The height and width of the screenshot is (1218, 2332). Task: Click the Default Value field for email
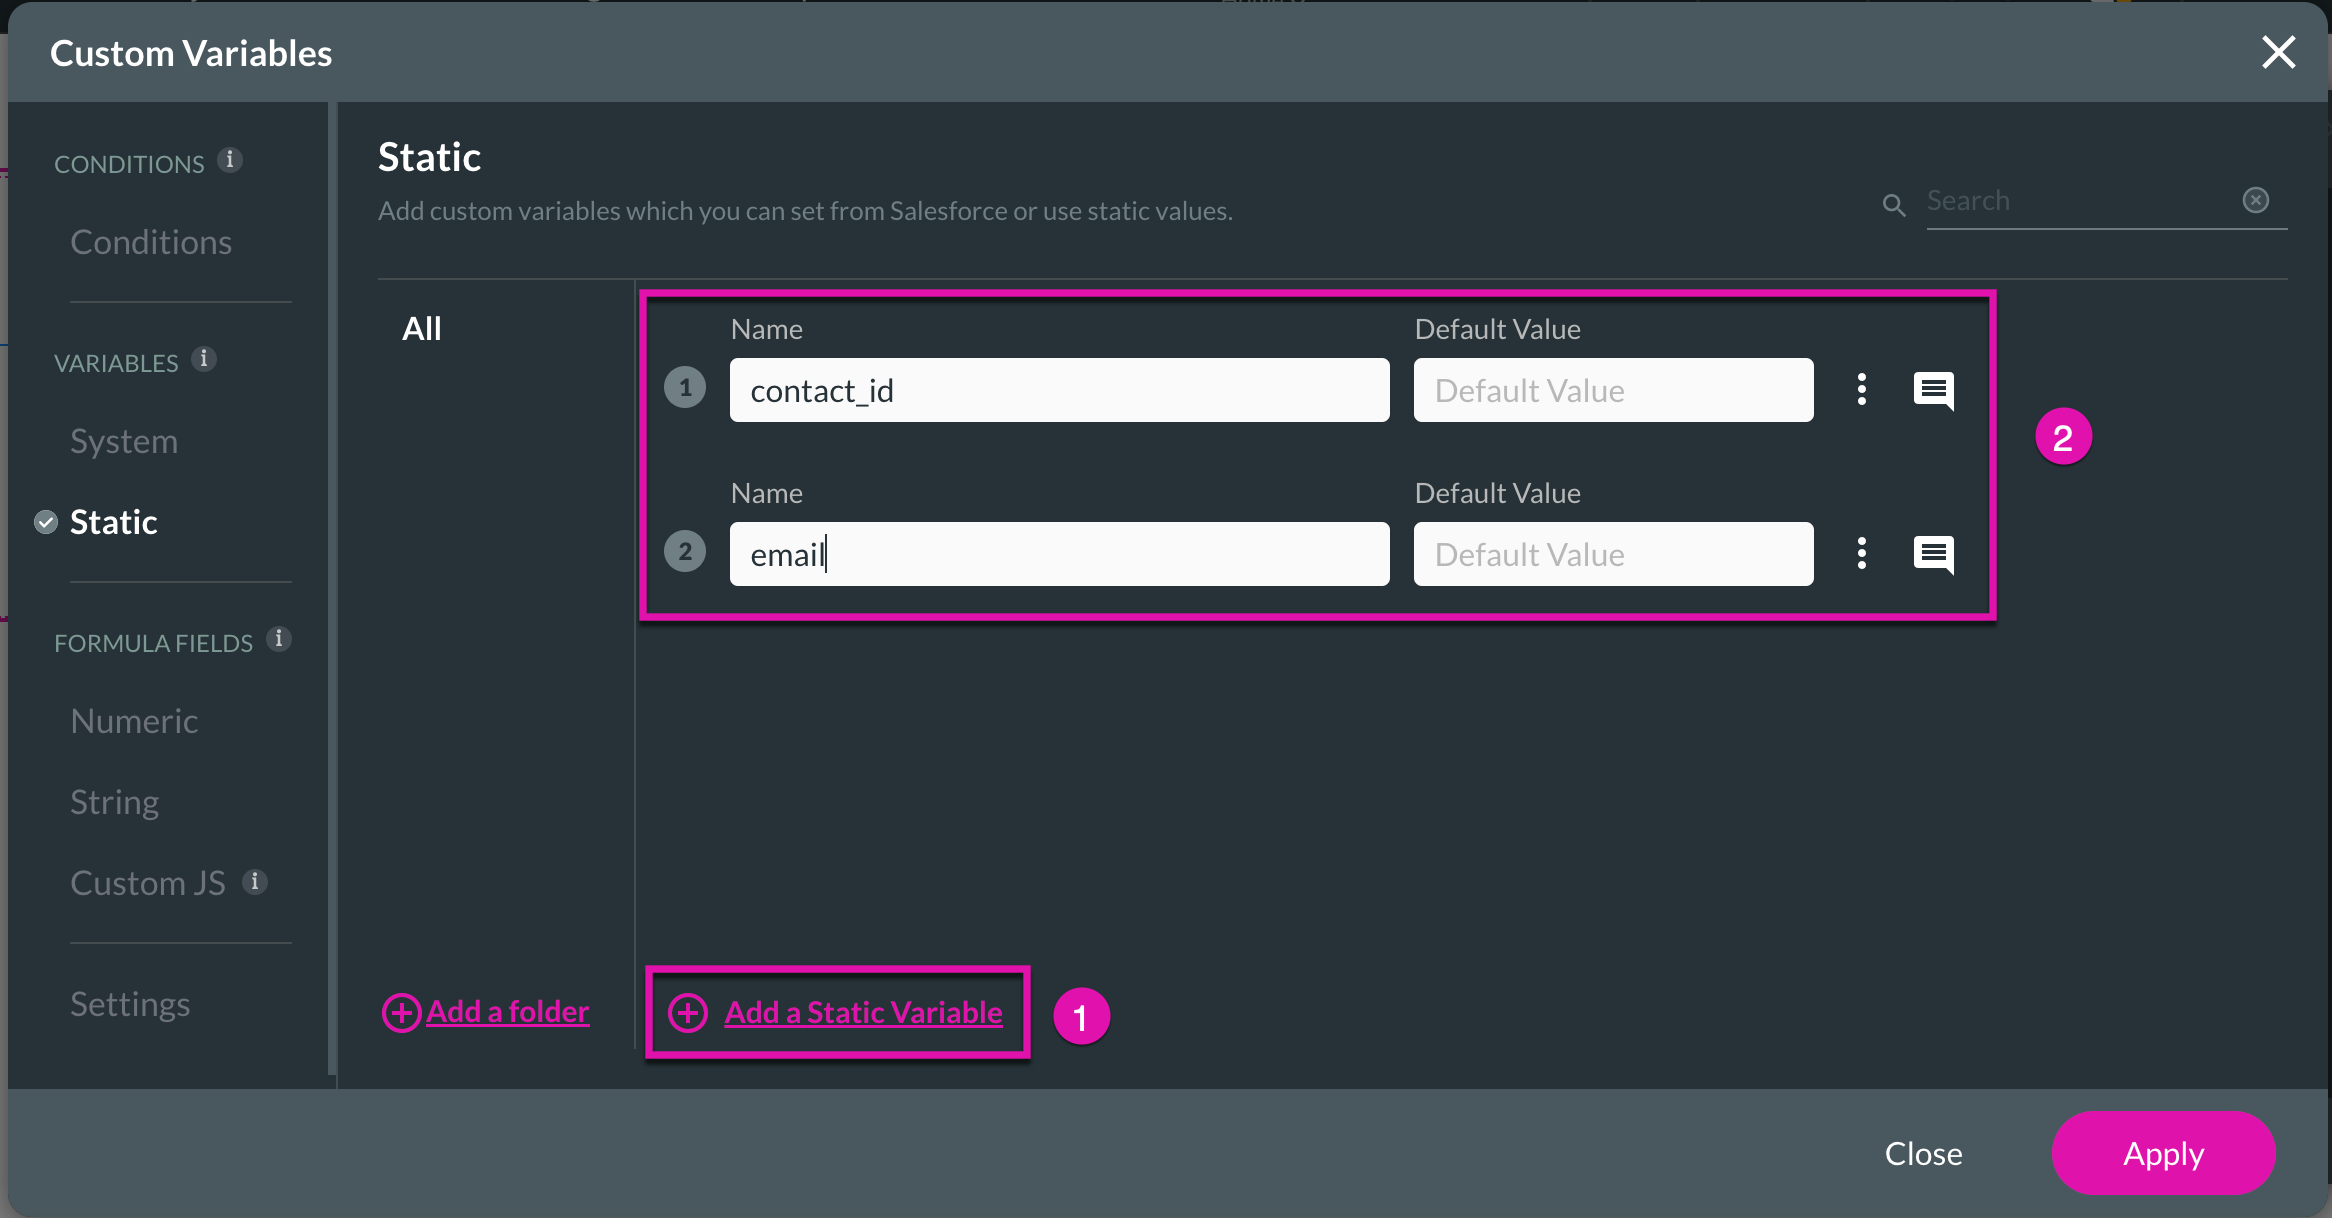(x=1612, y=553)
